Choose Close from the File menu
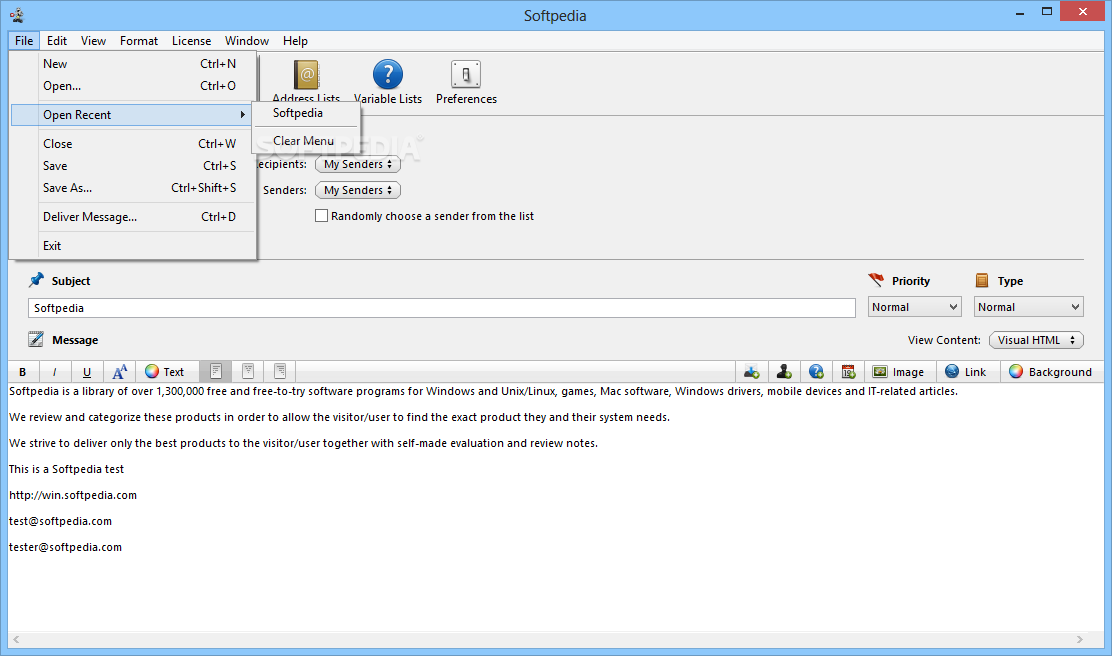The height and width of the screenshot is (656, 1112). 133,144
